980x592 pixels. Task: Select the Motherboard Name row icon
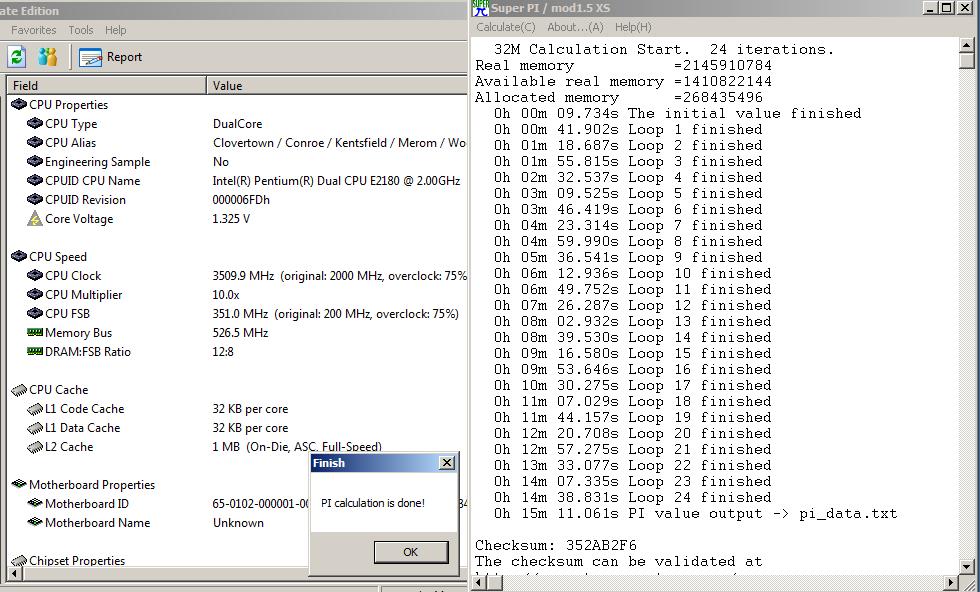pyautogui.click(x=35, y=523)
